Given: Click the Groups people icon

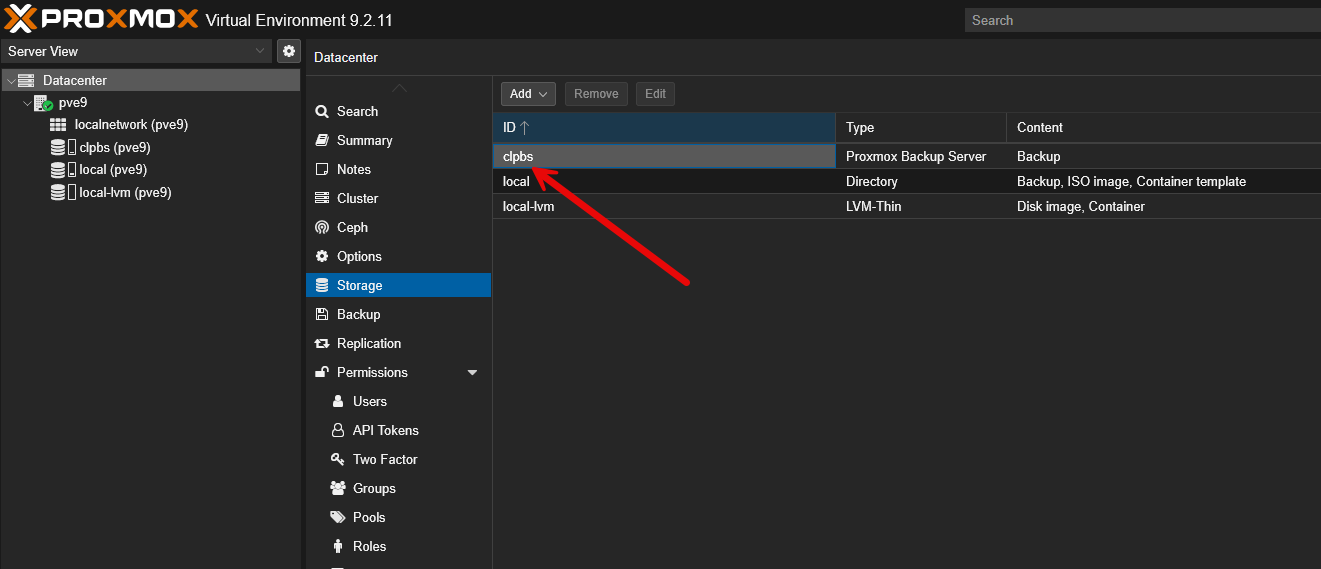Looking at the screenshot, I should [337, 488].
